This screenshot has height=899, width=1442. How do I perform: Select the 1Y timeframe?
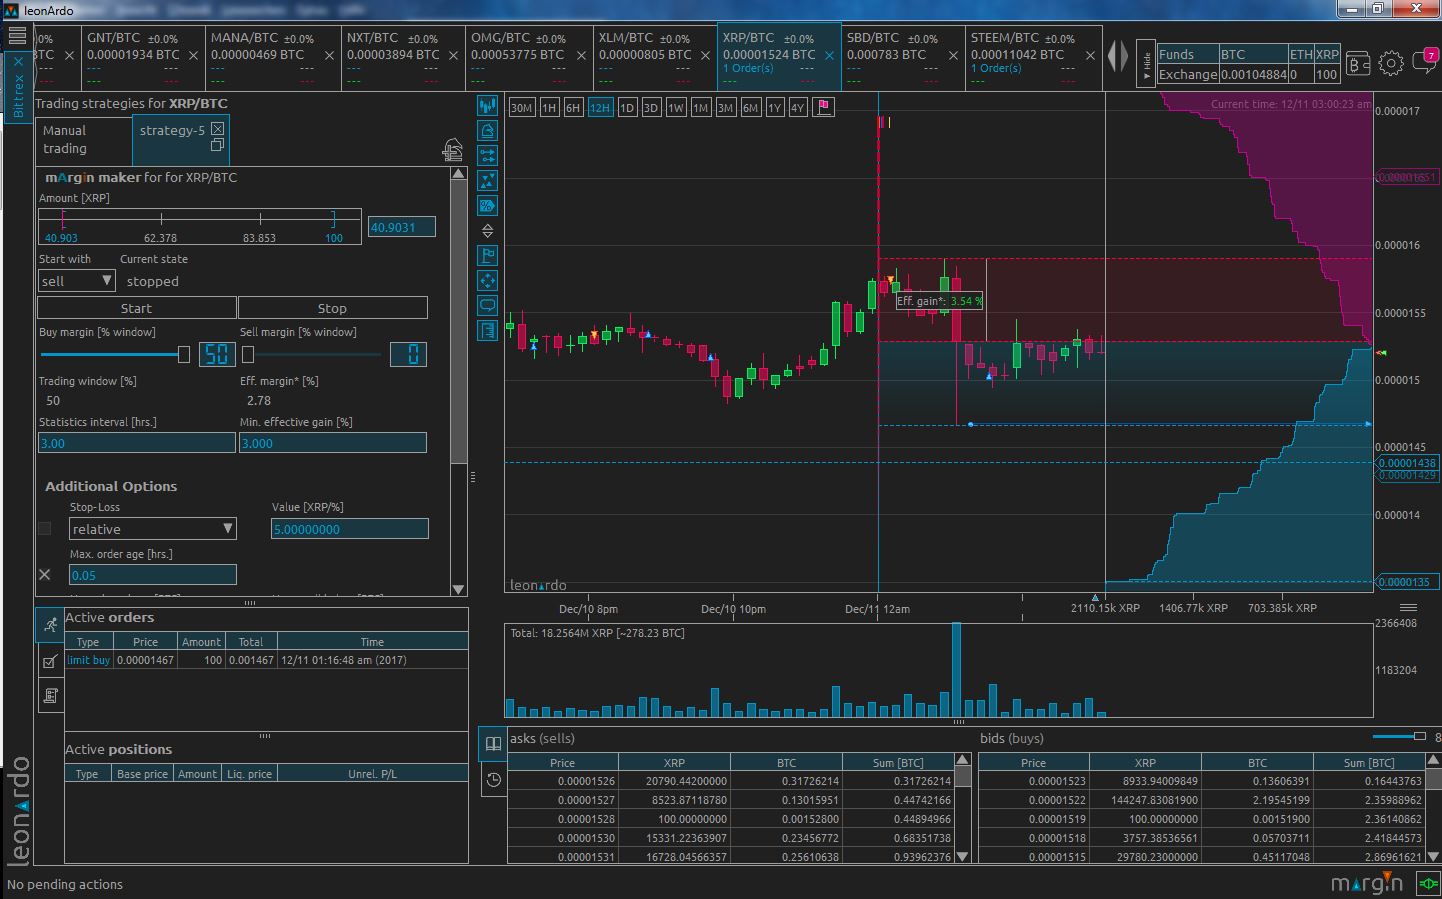(775, 108)
